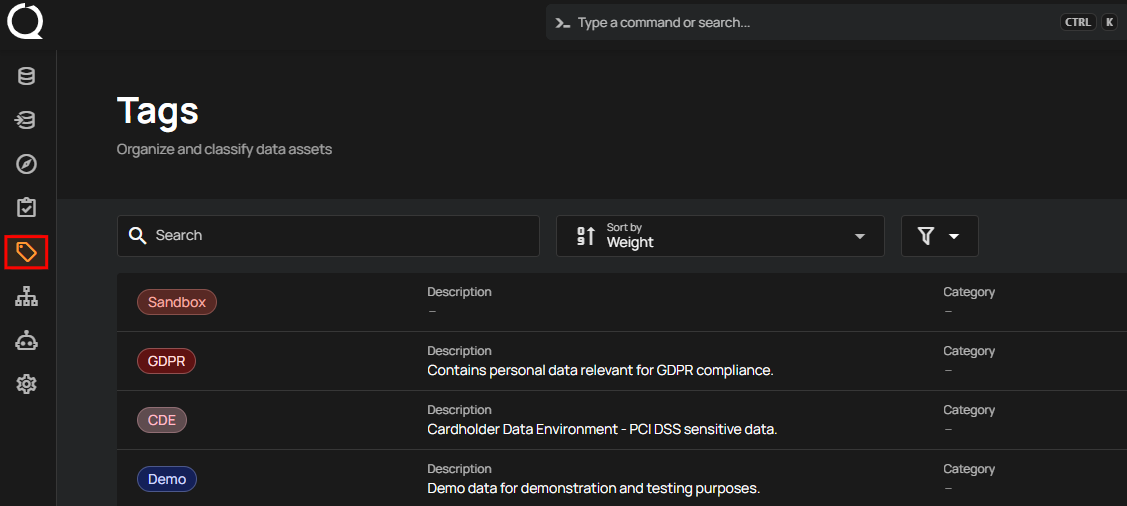Screen dimensions: 1127x506
Task: Open the Settings gear icon
Action: coord(27,384)
